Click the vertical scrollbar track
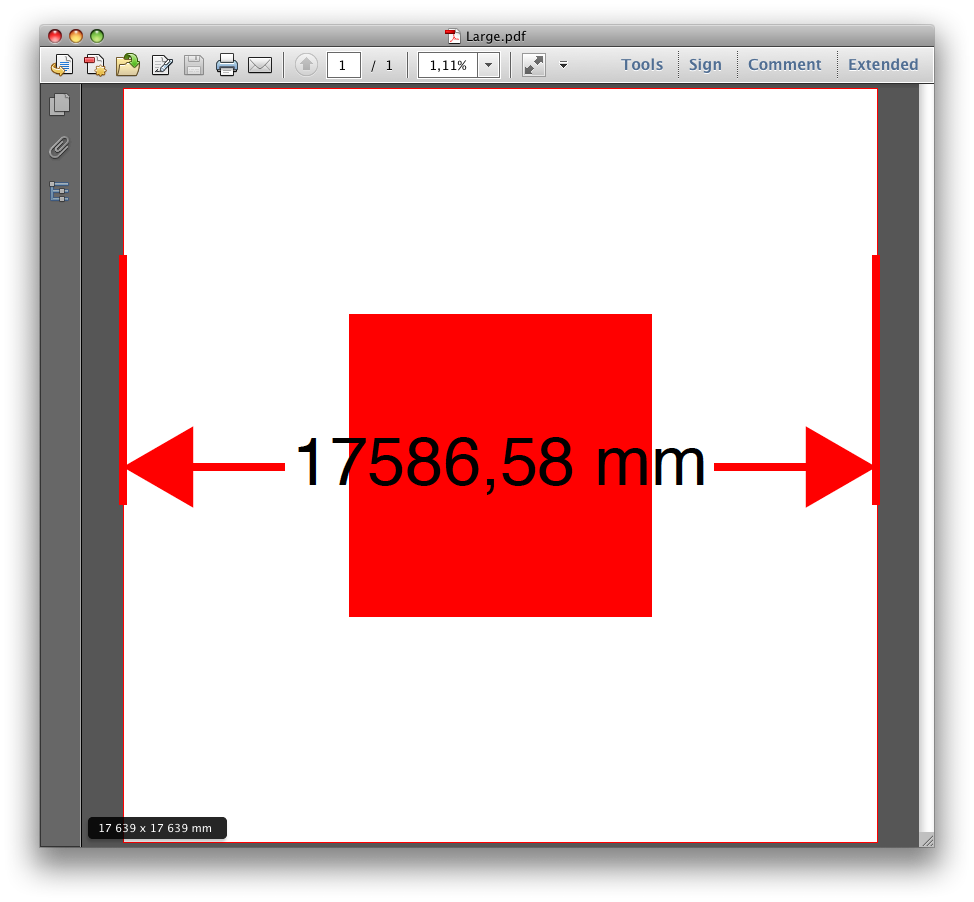974x902 pixels. point(926,458)
